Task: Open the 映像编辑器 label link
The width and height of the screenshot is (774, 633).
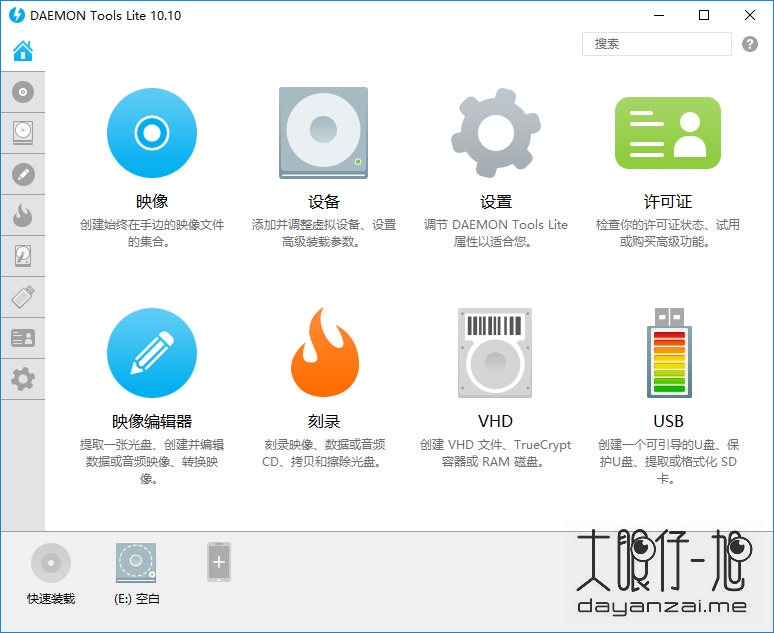Action: 152,421
